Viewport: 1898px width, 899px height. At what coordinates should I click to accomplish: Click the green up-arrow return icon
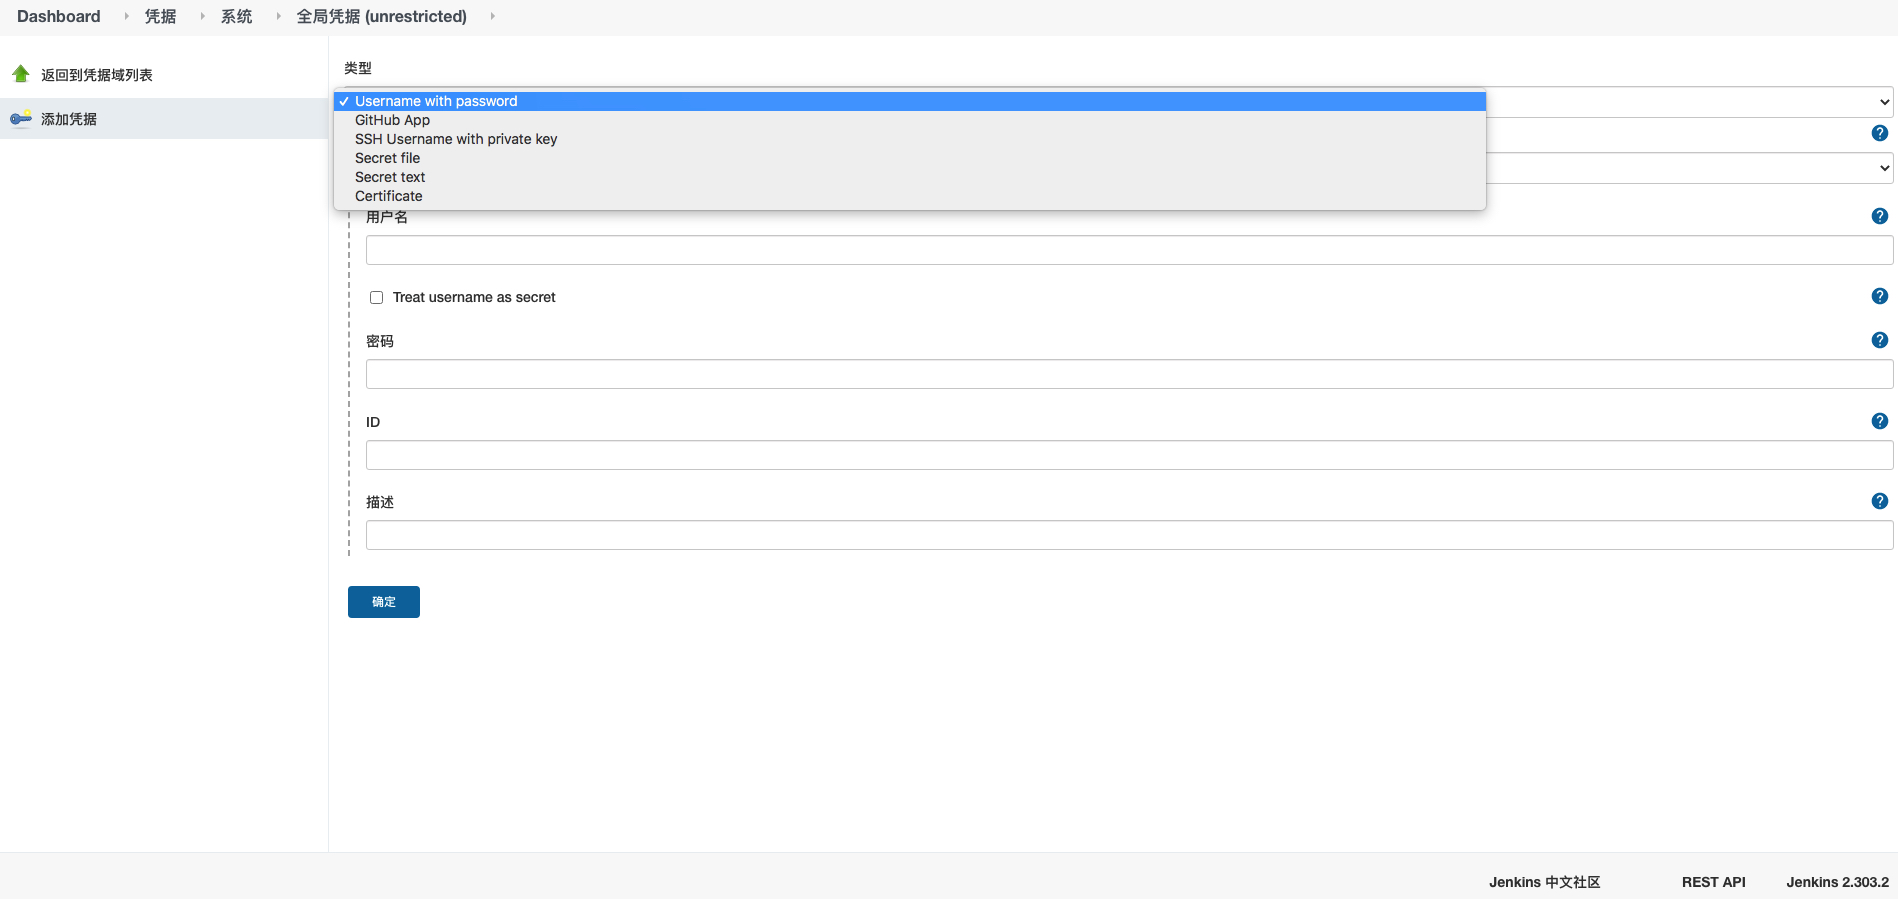[x=21, y=74]
